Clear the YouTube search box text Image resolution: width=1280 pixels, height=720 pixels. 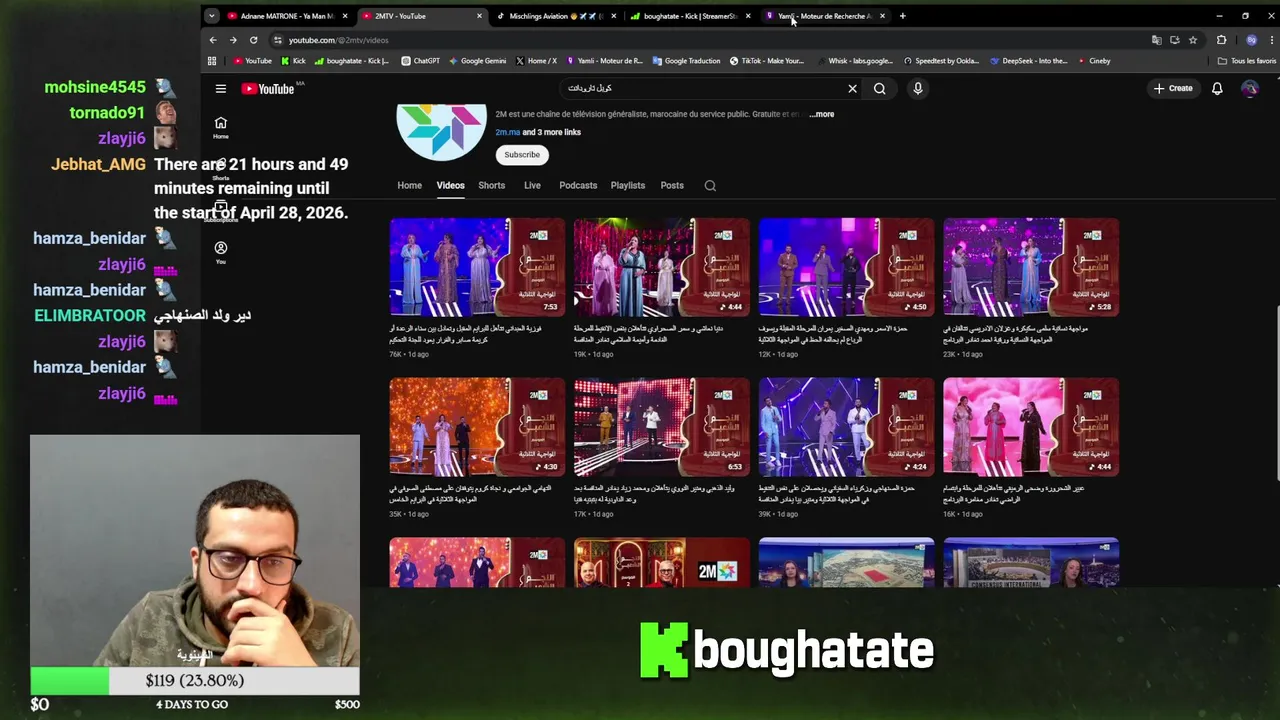coord(852,89)
